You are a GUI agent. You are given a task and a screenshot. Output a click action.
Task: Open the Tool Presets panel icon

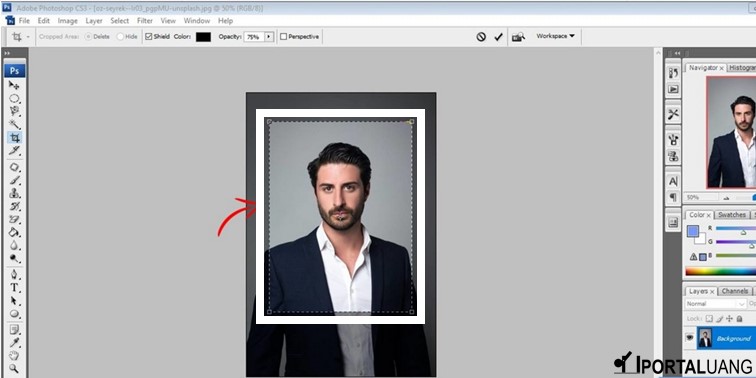pyautogui.click(x=673, y=114)
